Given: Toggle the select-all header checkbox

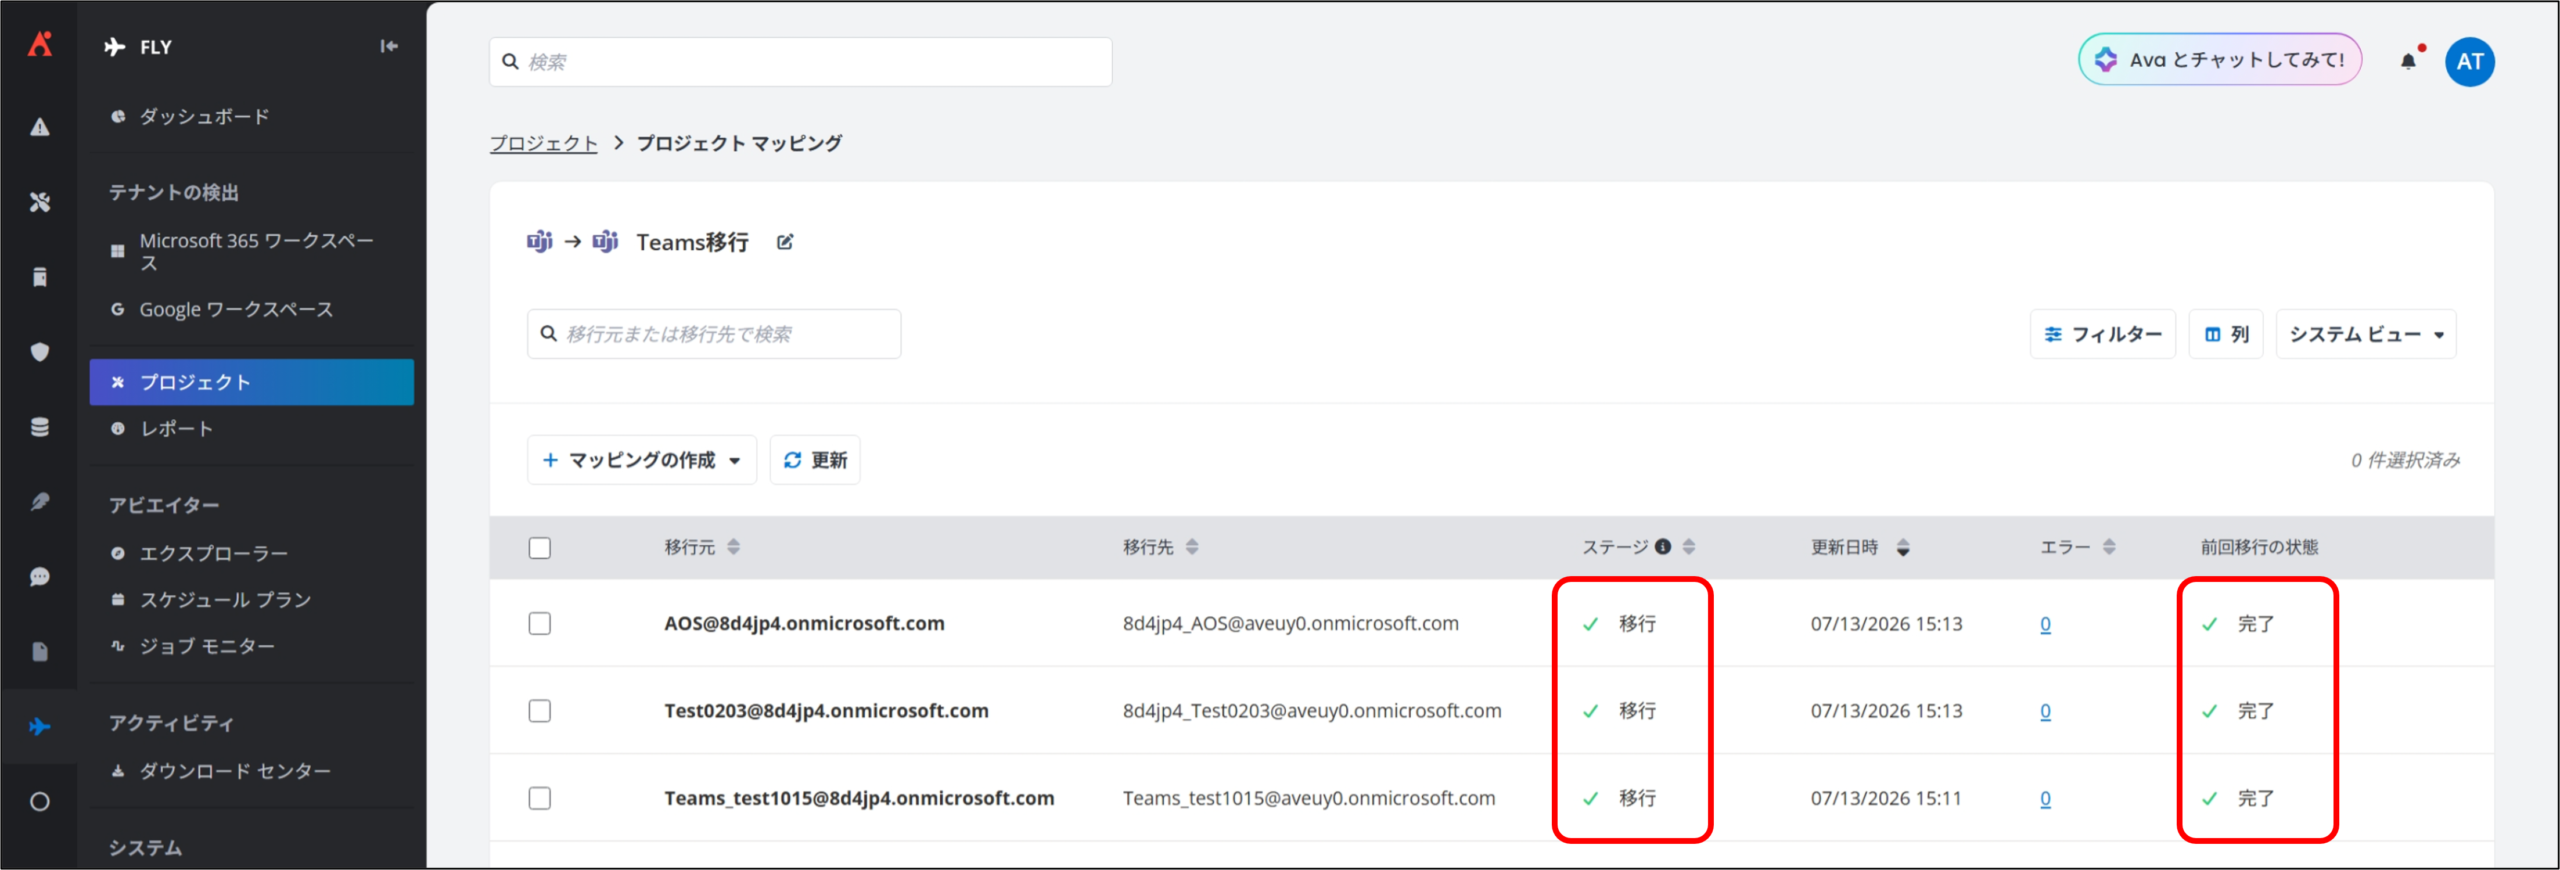Looking at the screenshot, I should [x=540, y=548].
